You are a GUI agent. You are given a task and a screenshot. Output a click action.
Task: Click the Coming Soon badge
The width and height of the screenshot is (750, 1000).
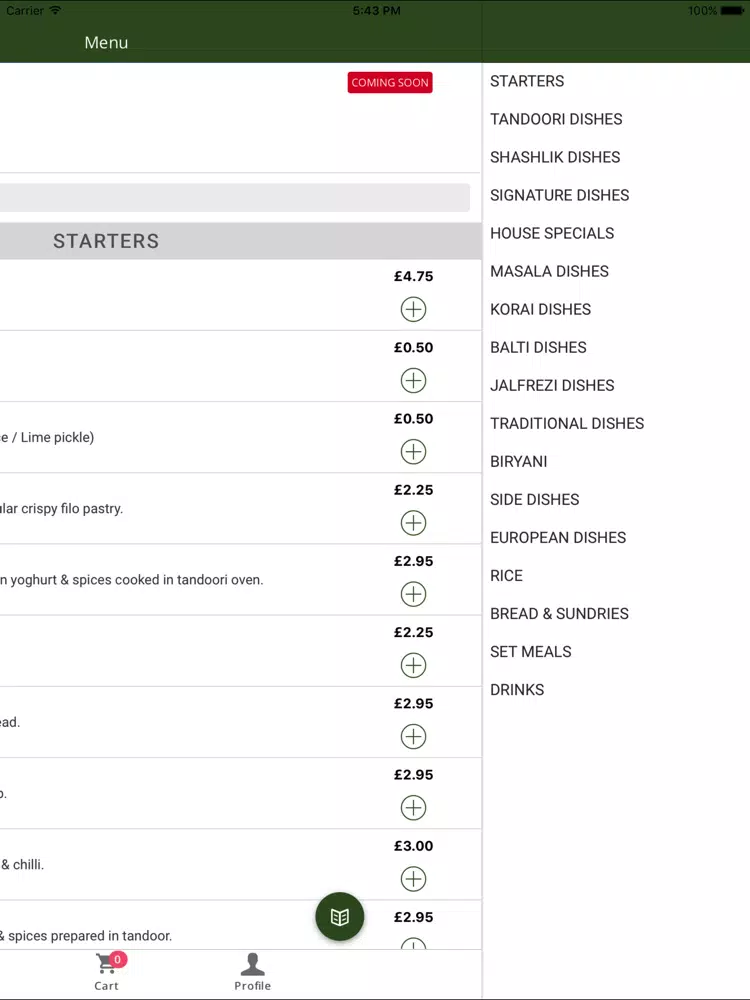[x=390, y=82]
